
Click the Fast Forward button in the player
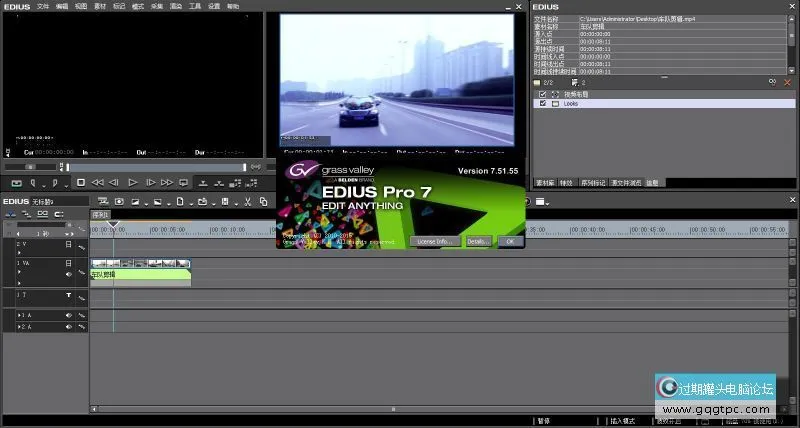point(166,183)
